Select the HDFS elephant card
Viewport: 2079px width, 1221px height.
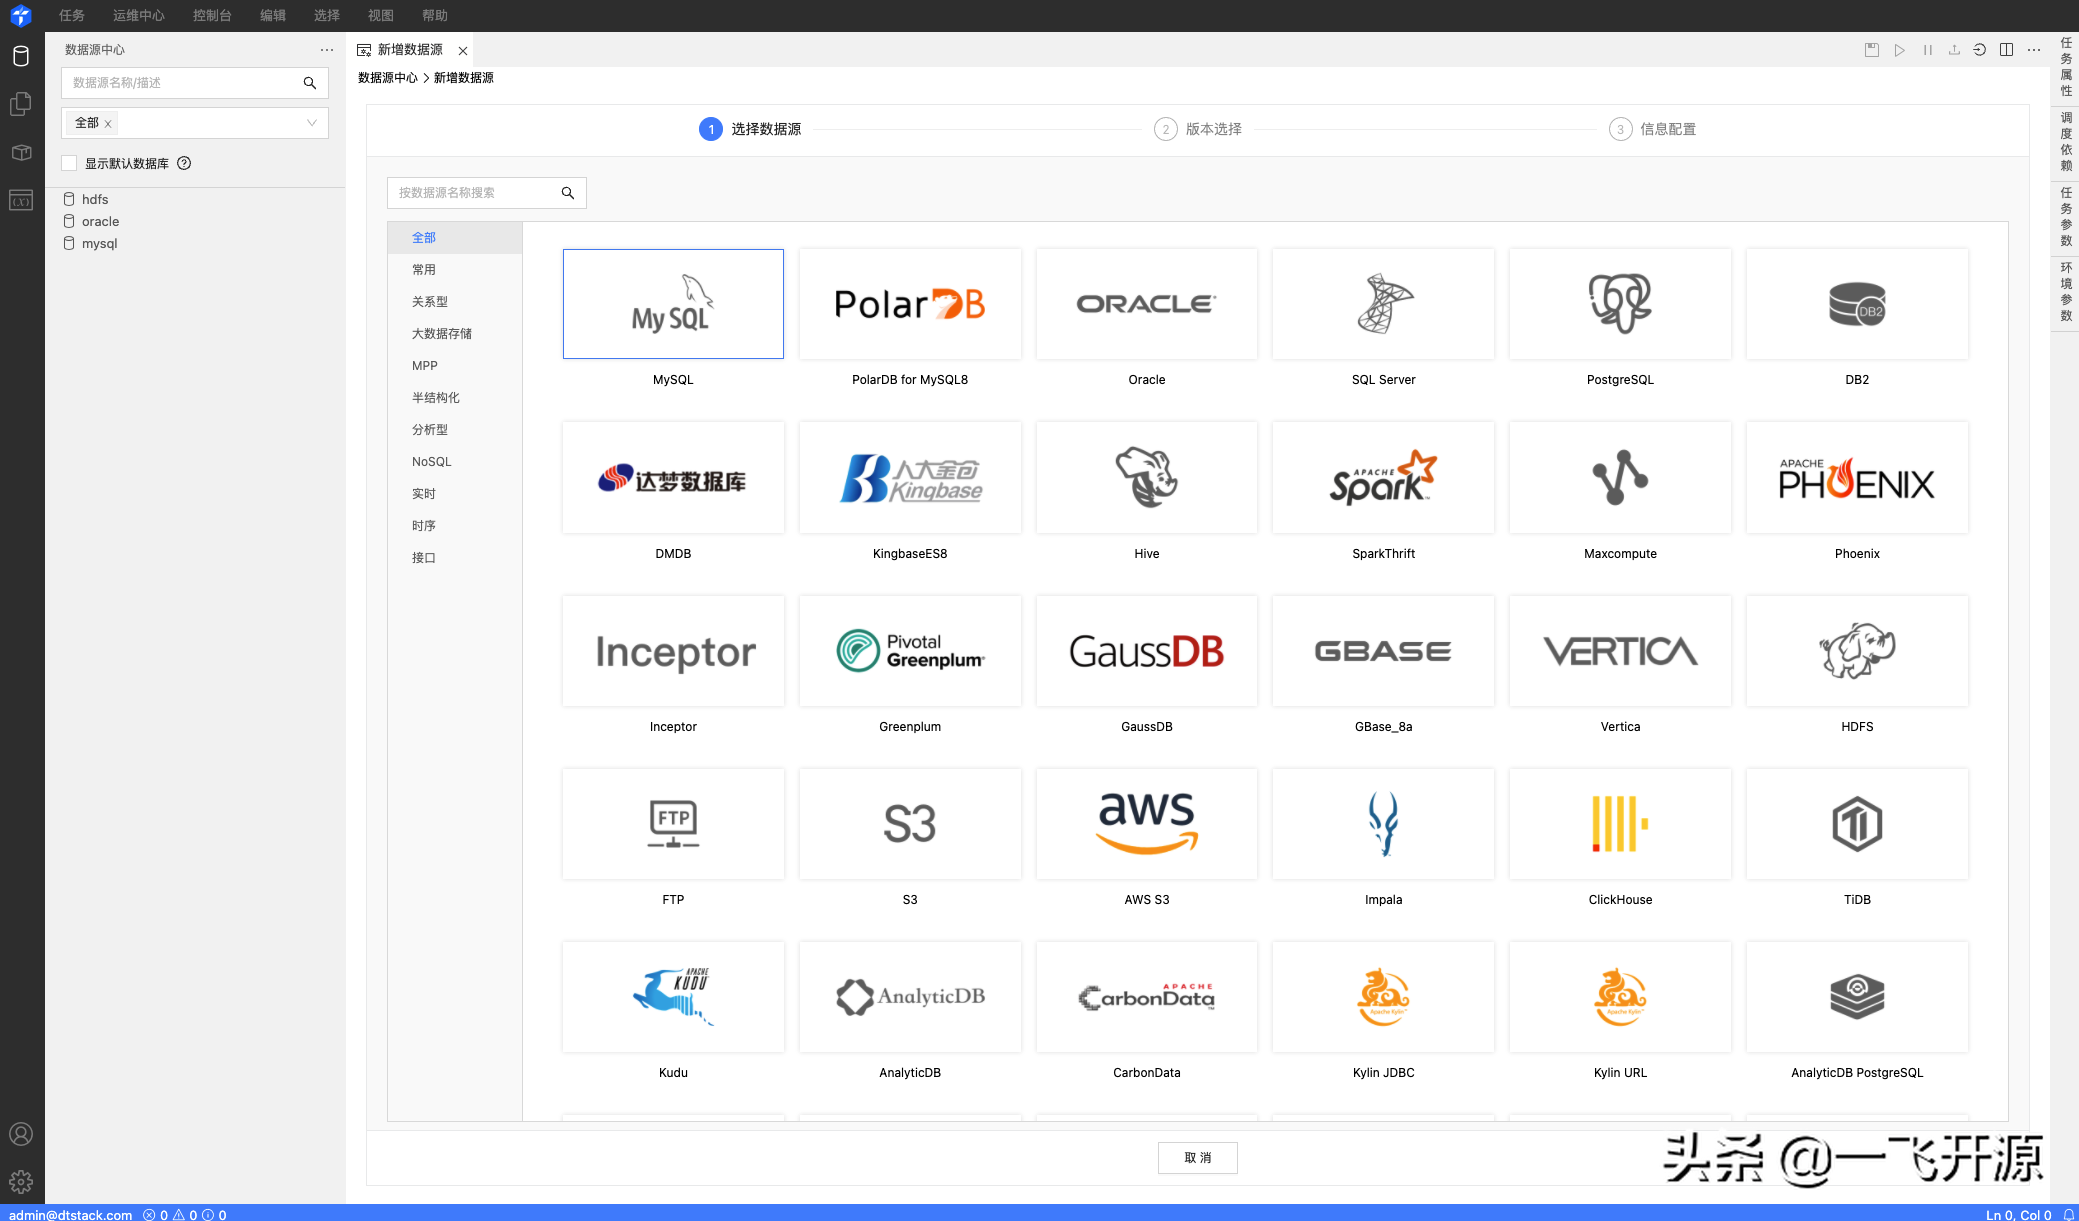(x=1857, y=651)
